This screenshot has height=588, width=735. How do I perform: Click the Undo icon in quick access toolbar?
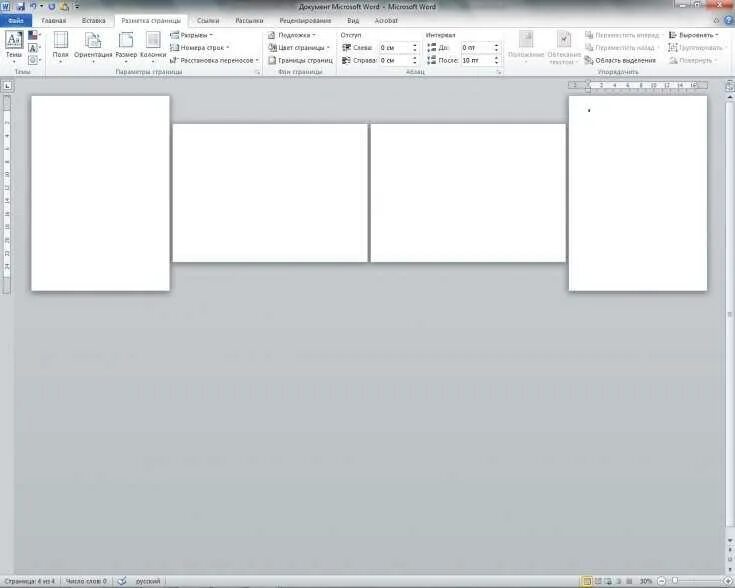[x=33, y=7]
